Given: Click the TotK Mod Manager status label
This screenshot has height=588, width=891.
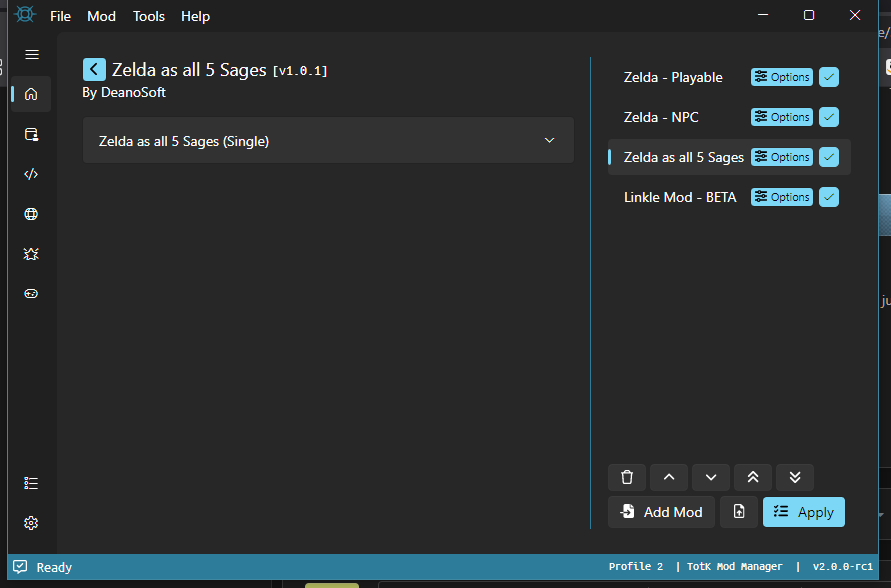Looking at the screenshot, I should coord(735,566).
